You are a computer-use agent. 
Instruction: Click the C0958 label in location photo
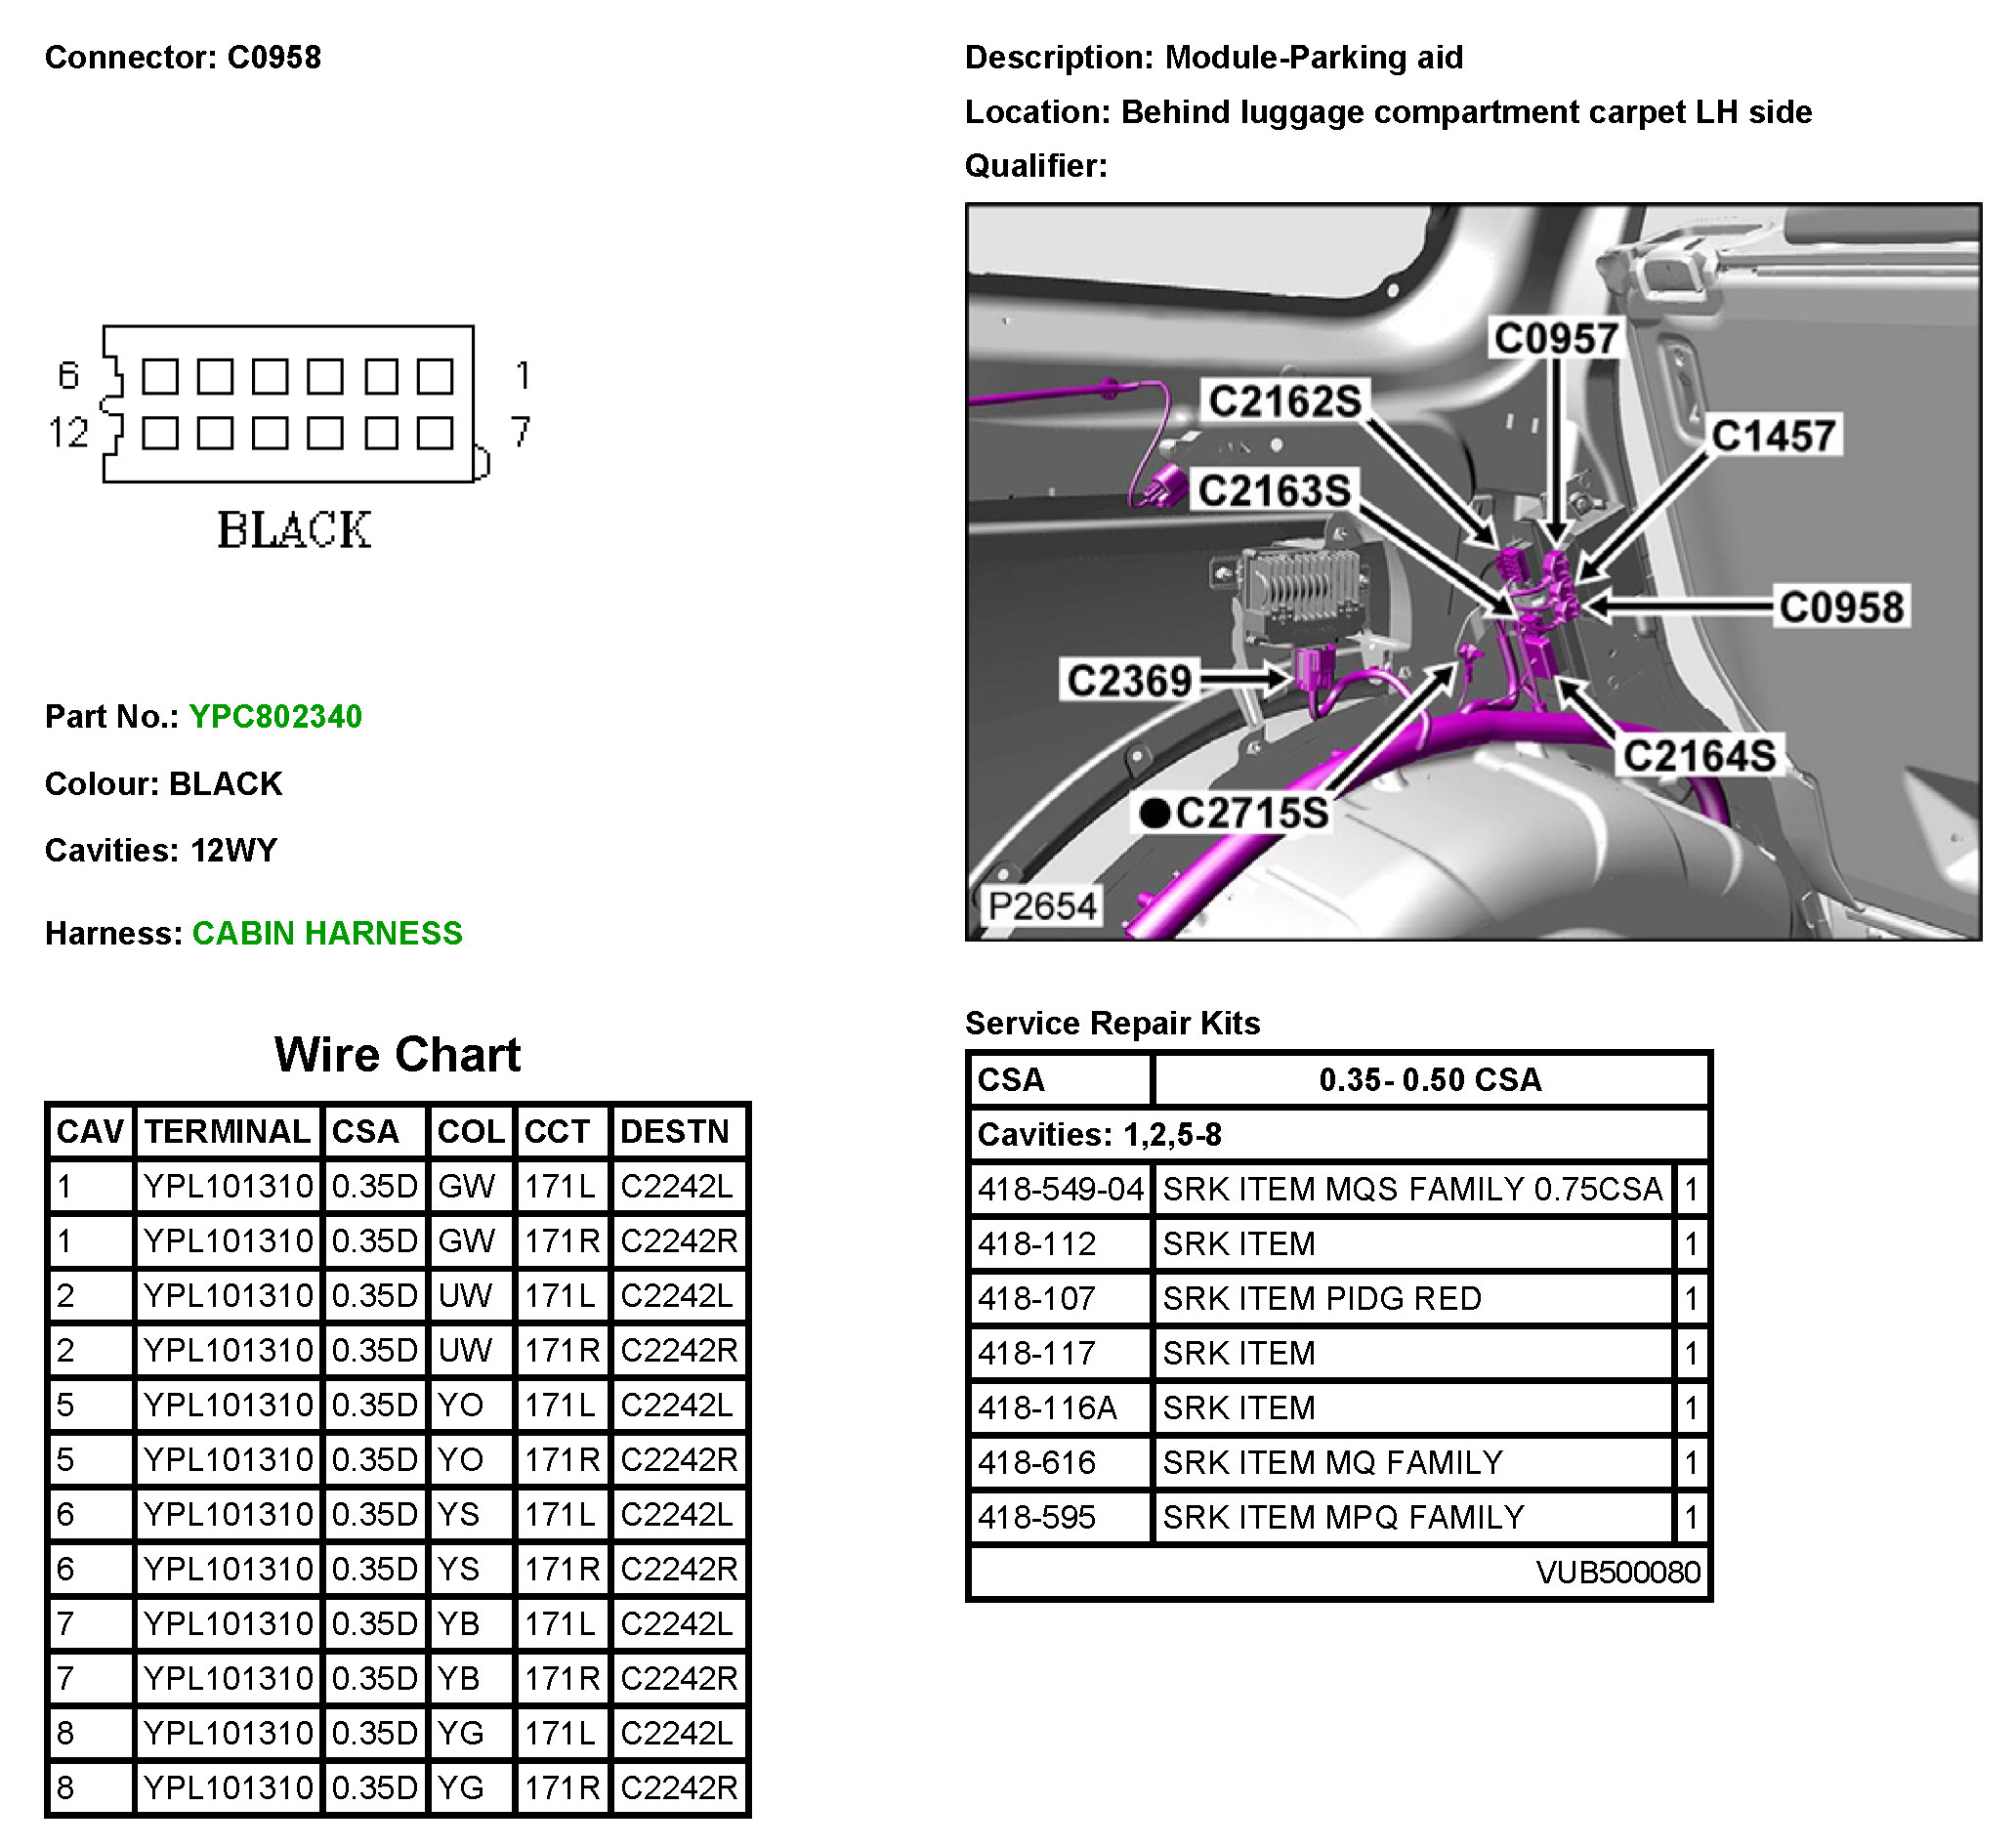[1841, 607]
